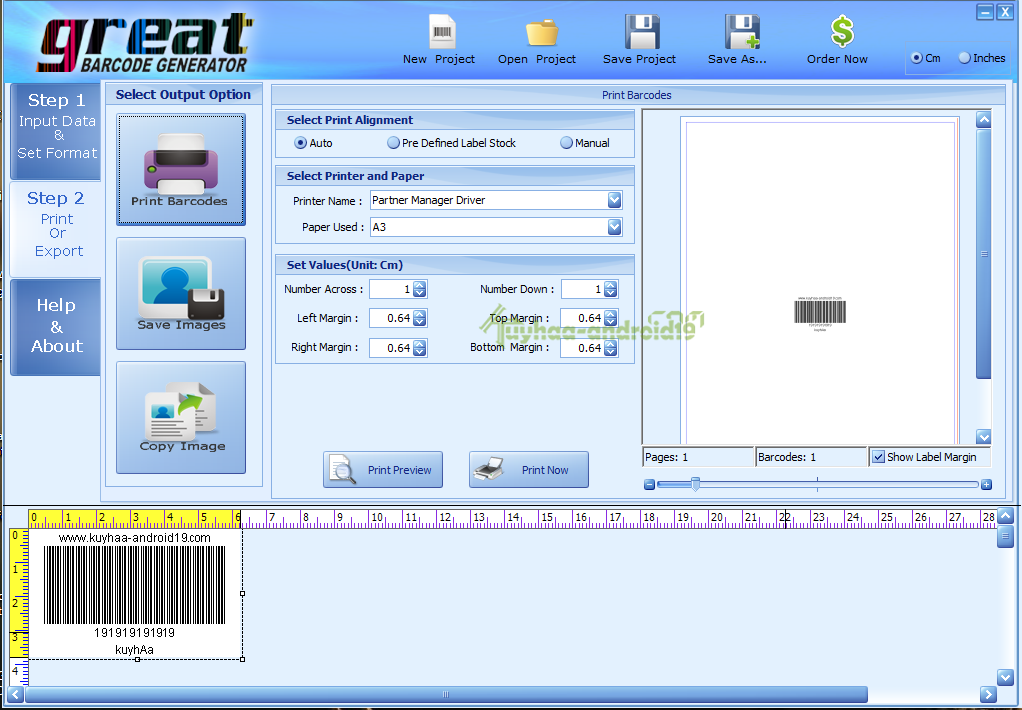Screen dimensions: 1022x710
Task: Adjust Number Down spinner arrows
Action: [610, 289]
